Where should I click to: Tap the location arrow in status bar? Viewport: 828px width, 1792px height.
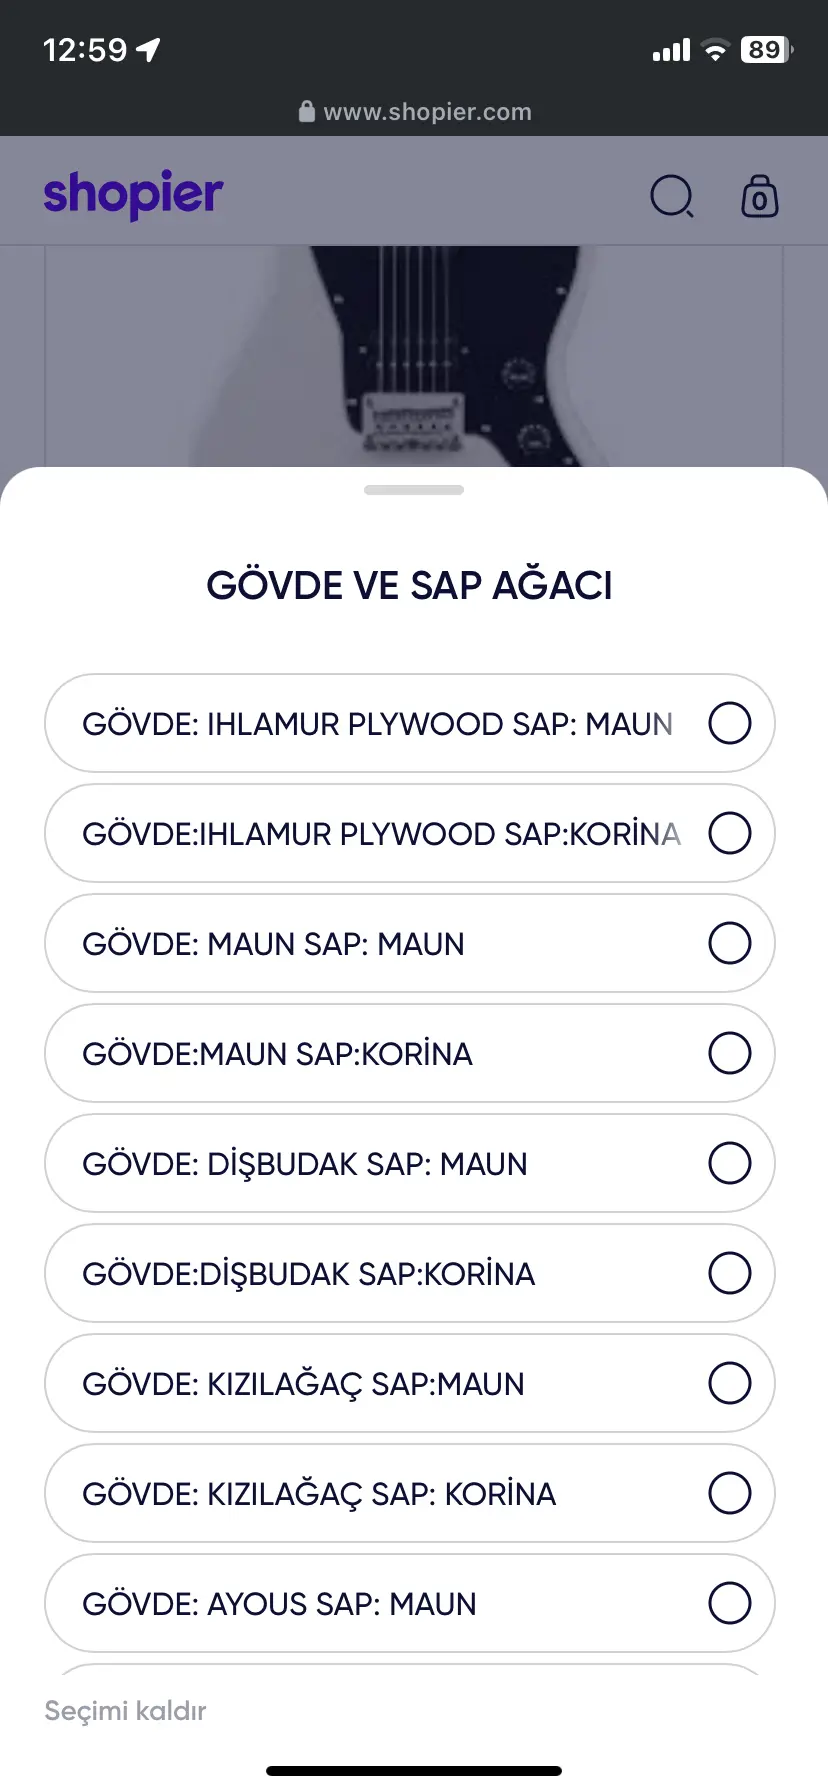point(149,50)
